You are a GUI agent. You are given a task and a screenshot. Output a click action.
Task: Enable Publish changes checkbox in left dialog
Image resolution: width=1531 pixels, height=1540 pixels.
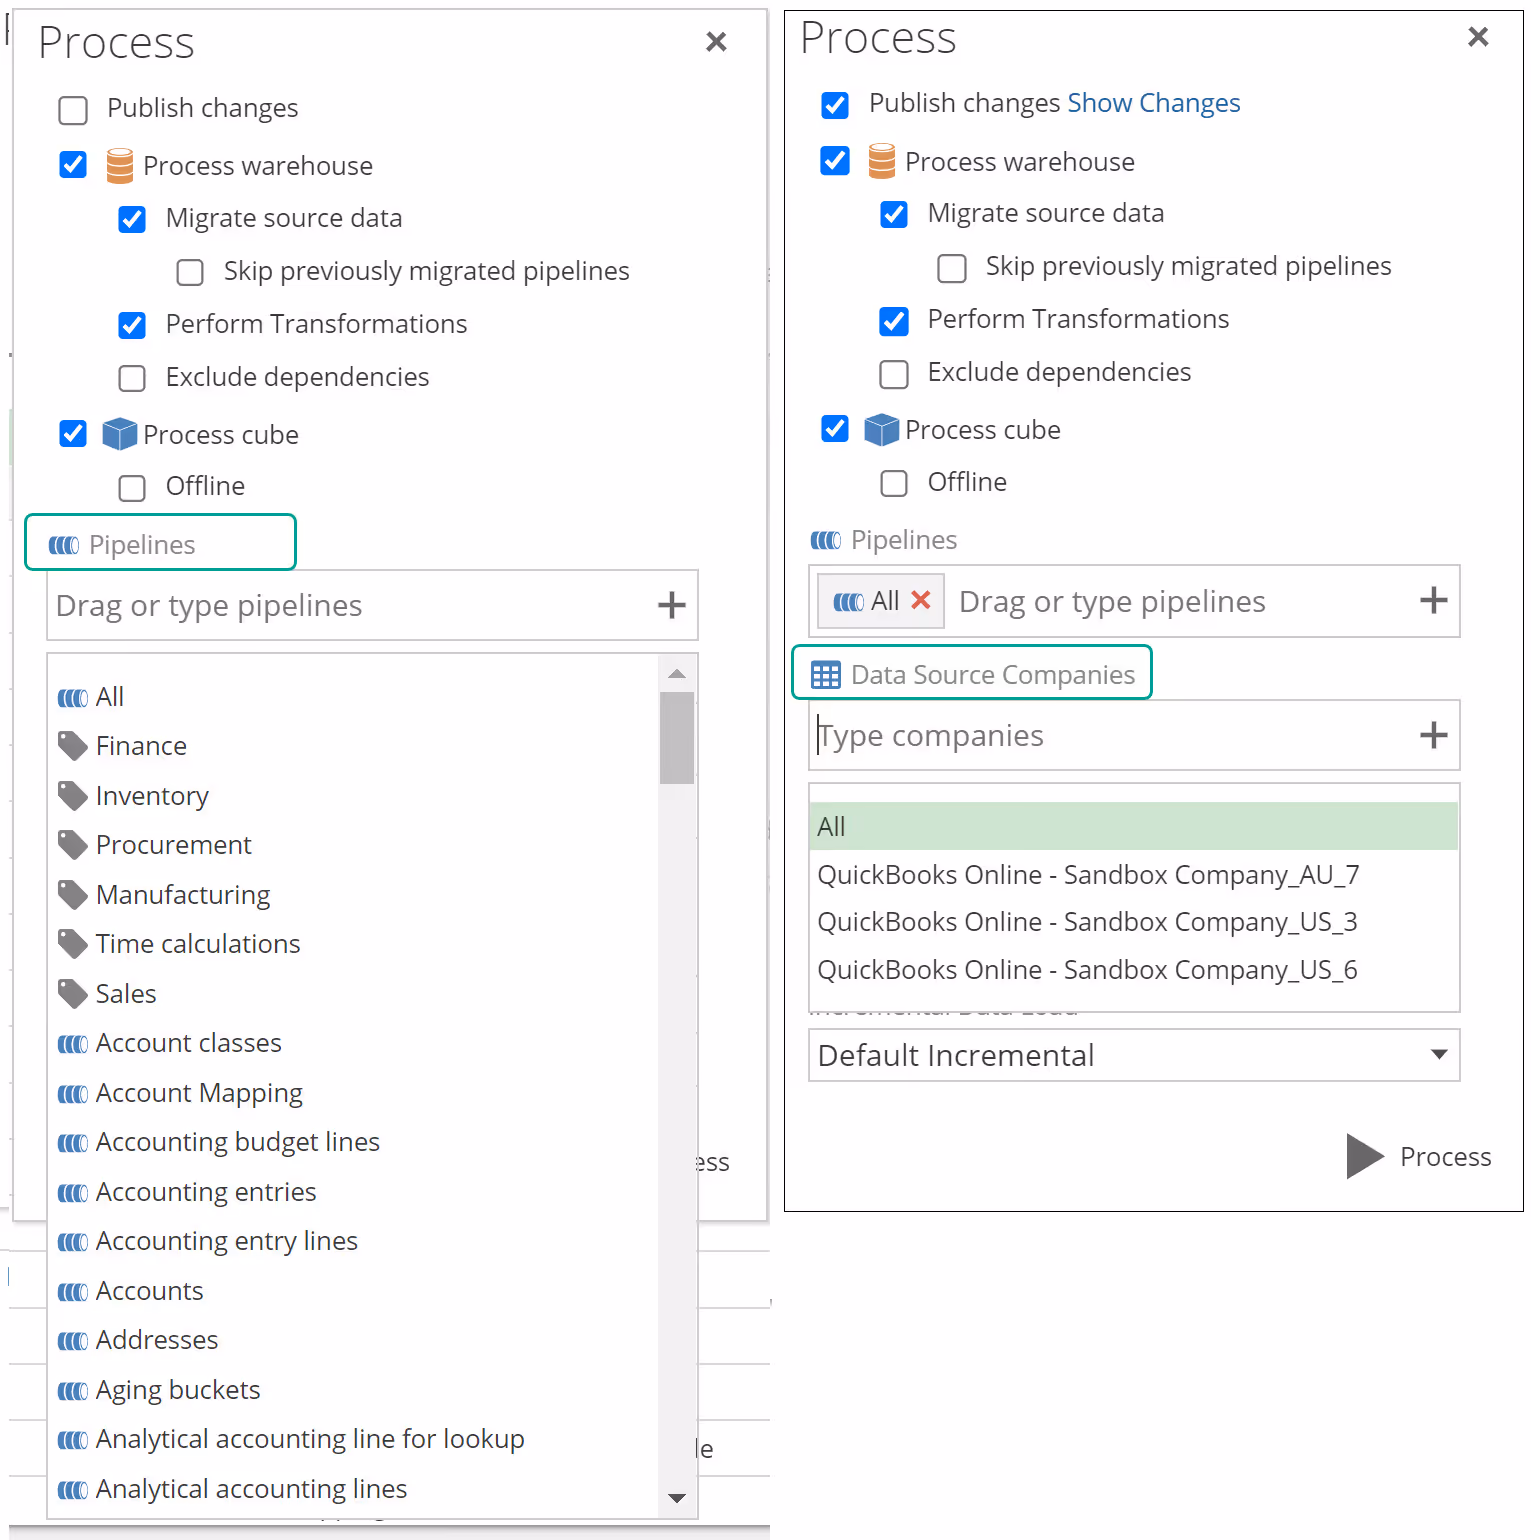(73, 109)
